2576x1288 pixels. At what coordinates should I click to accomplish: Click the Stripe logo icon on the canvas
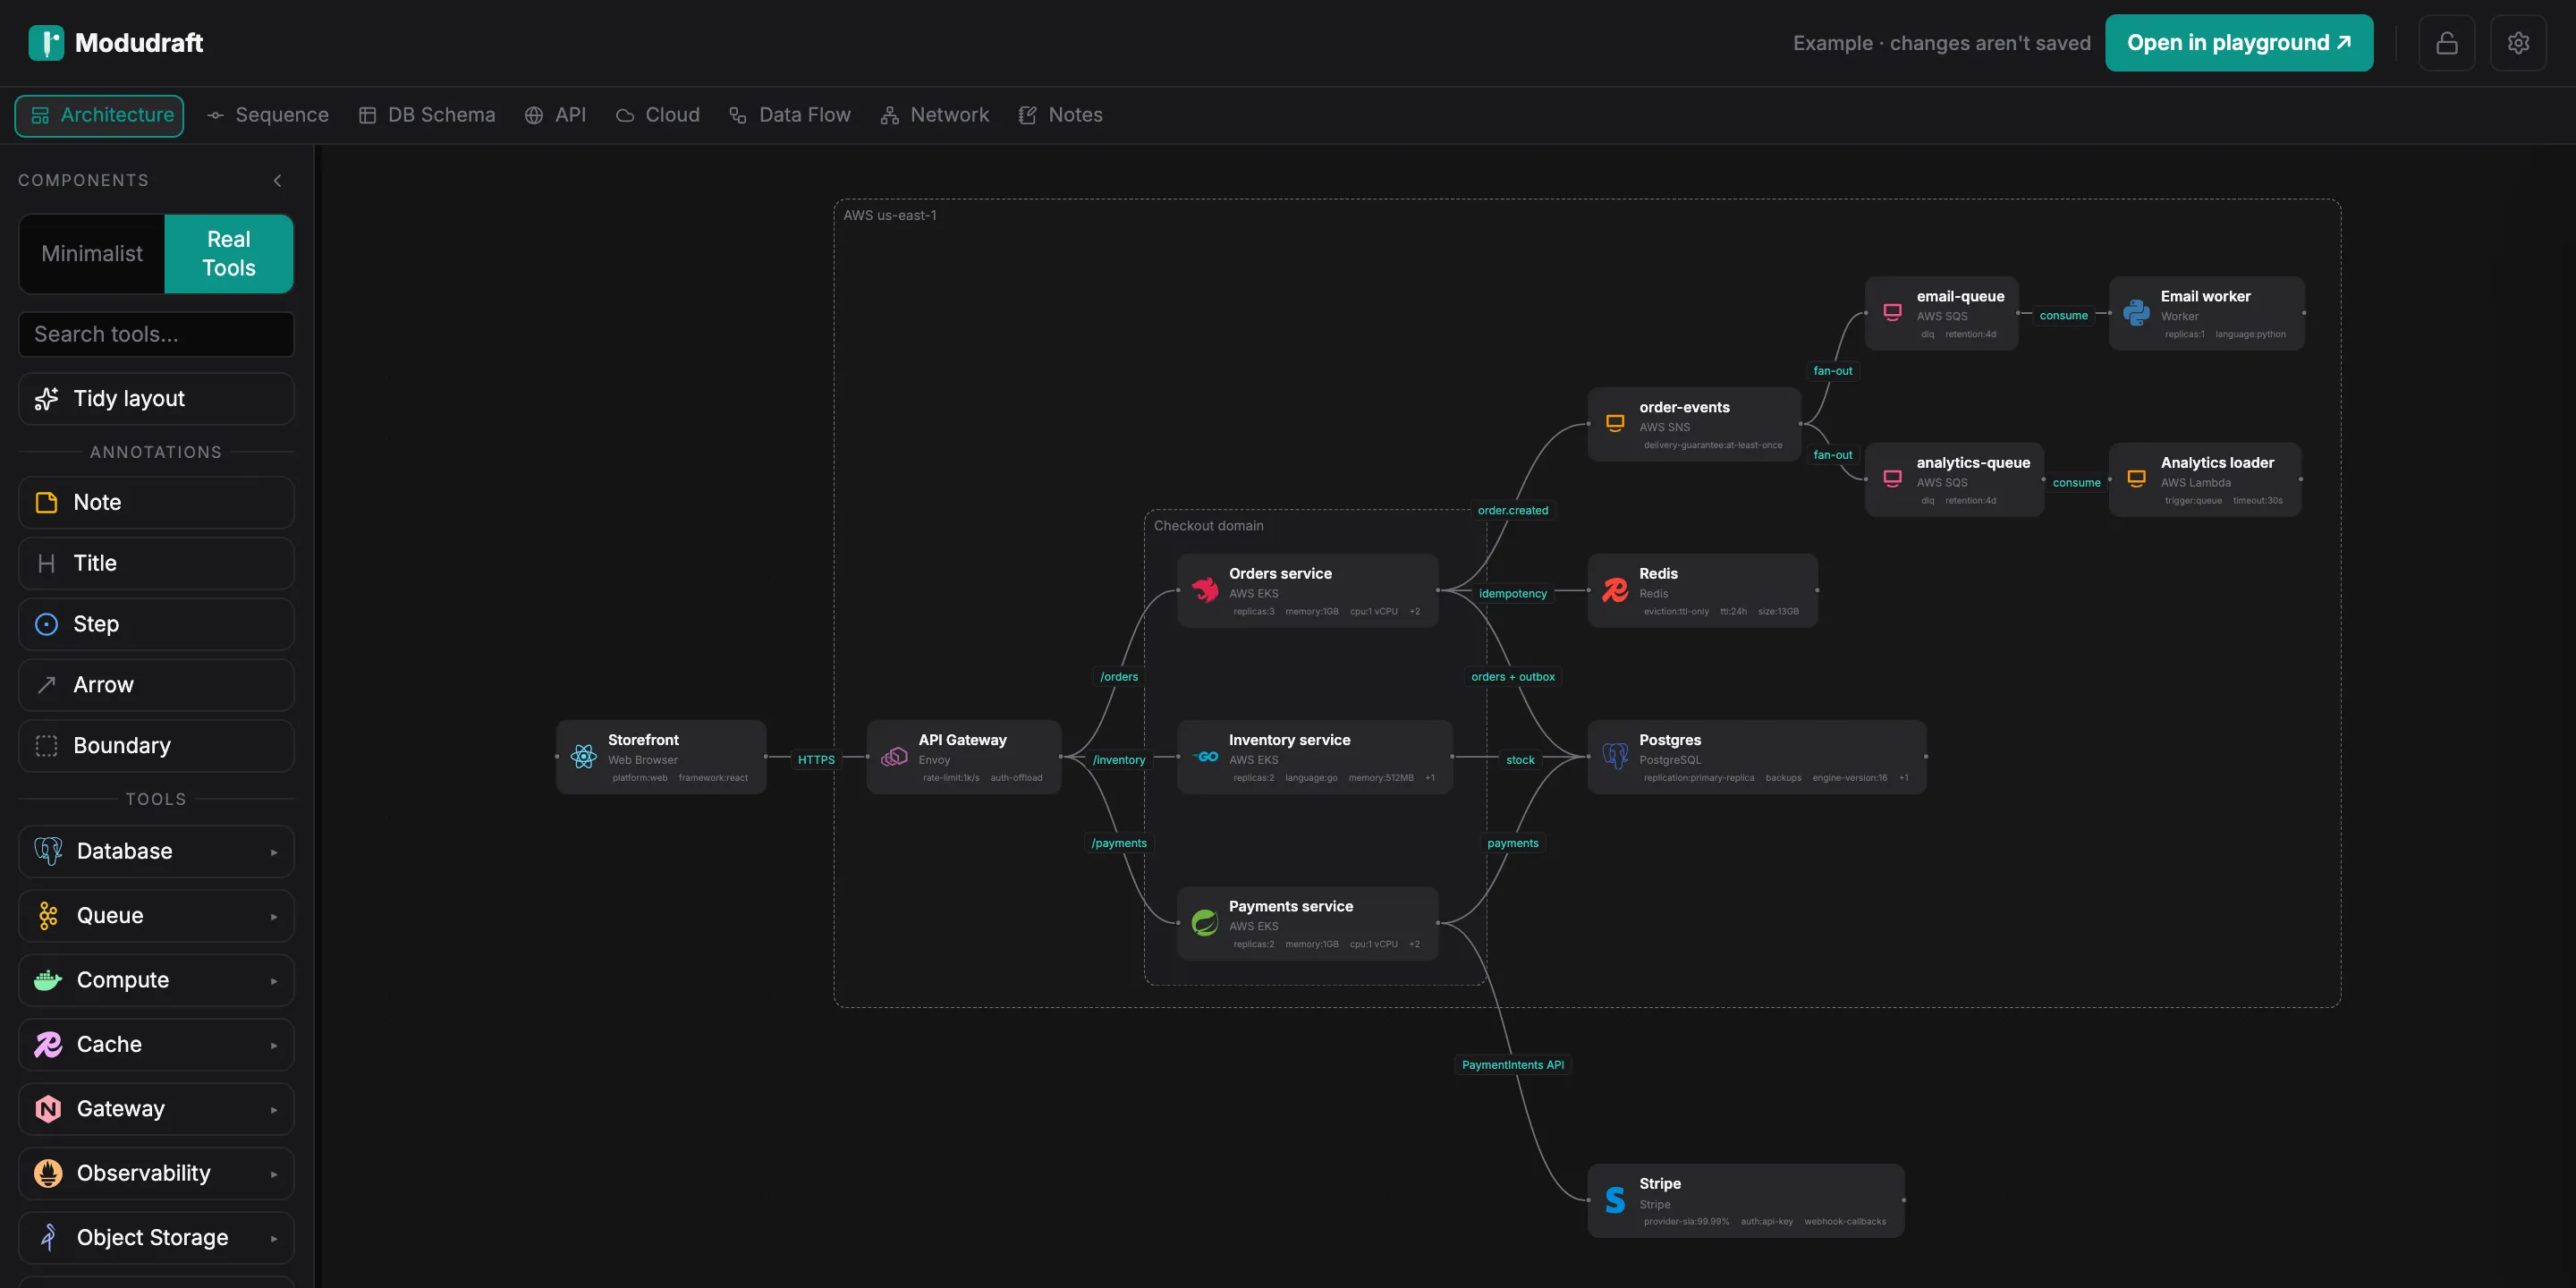1615,1200
